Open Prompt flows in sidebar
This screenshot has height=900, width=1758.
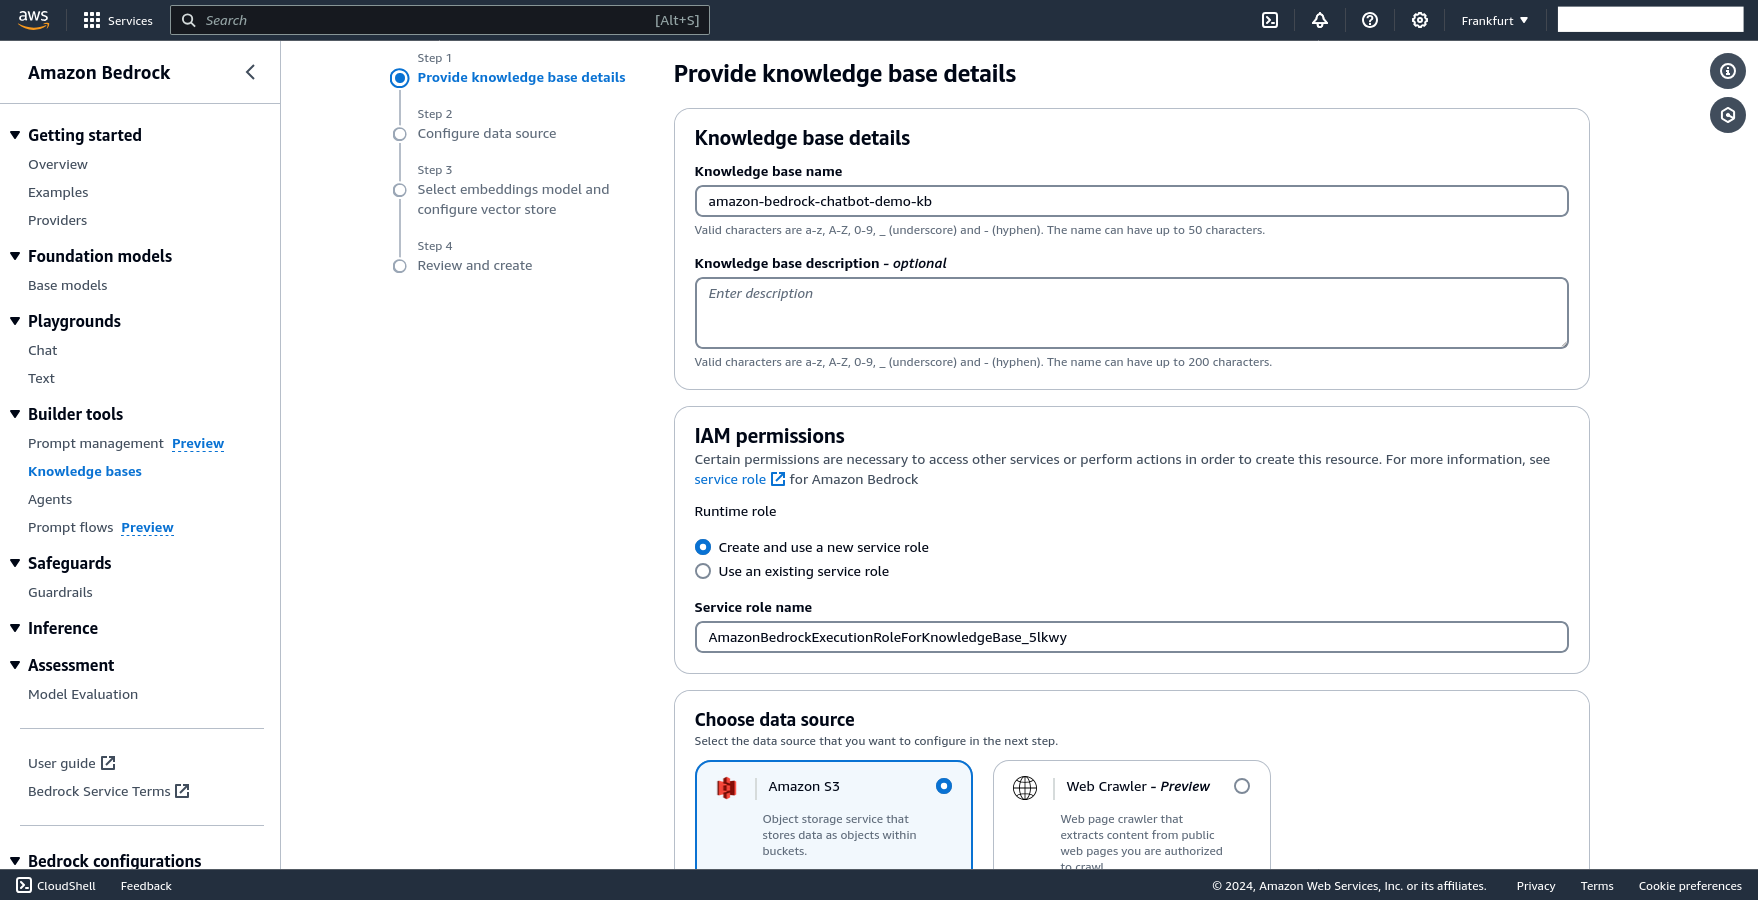pyautogui.click(x=71, y=527)
